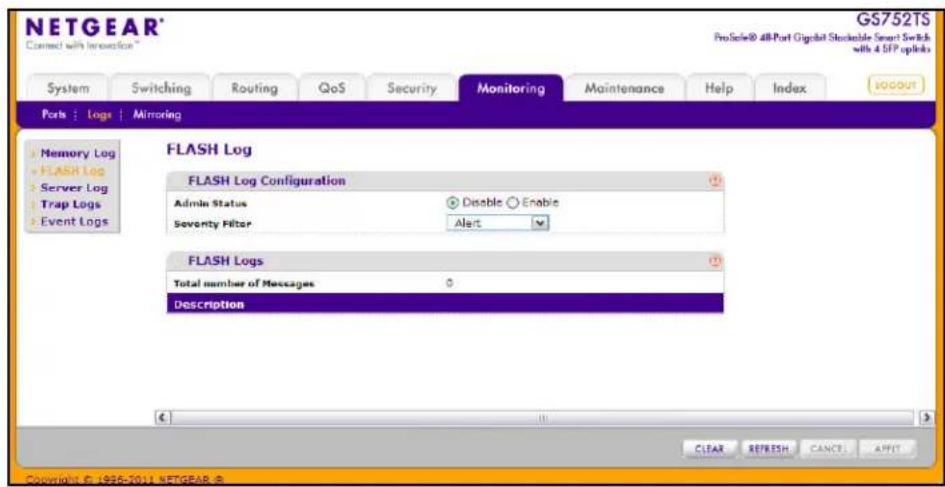Click the Admin Status label
Viewport: 945px width, 487px height.
tap(210, 204)
